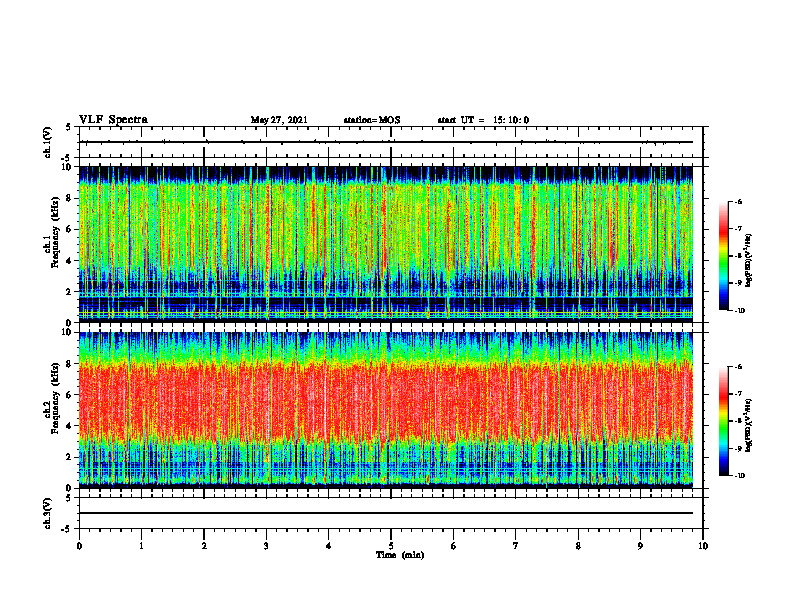This screenshot has width=792, height=612.
Task: Click the log(PSD) label beside ch.1 color bar
Action: click(x=749, y=261)
